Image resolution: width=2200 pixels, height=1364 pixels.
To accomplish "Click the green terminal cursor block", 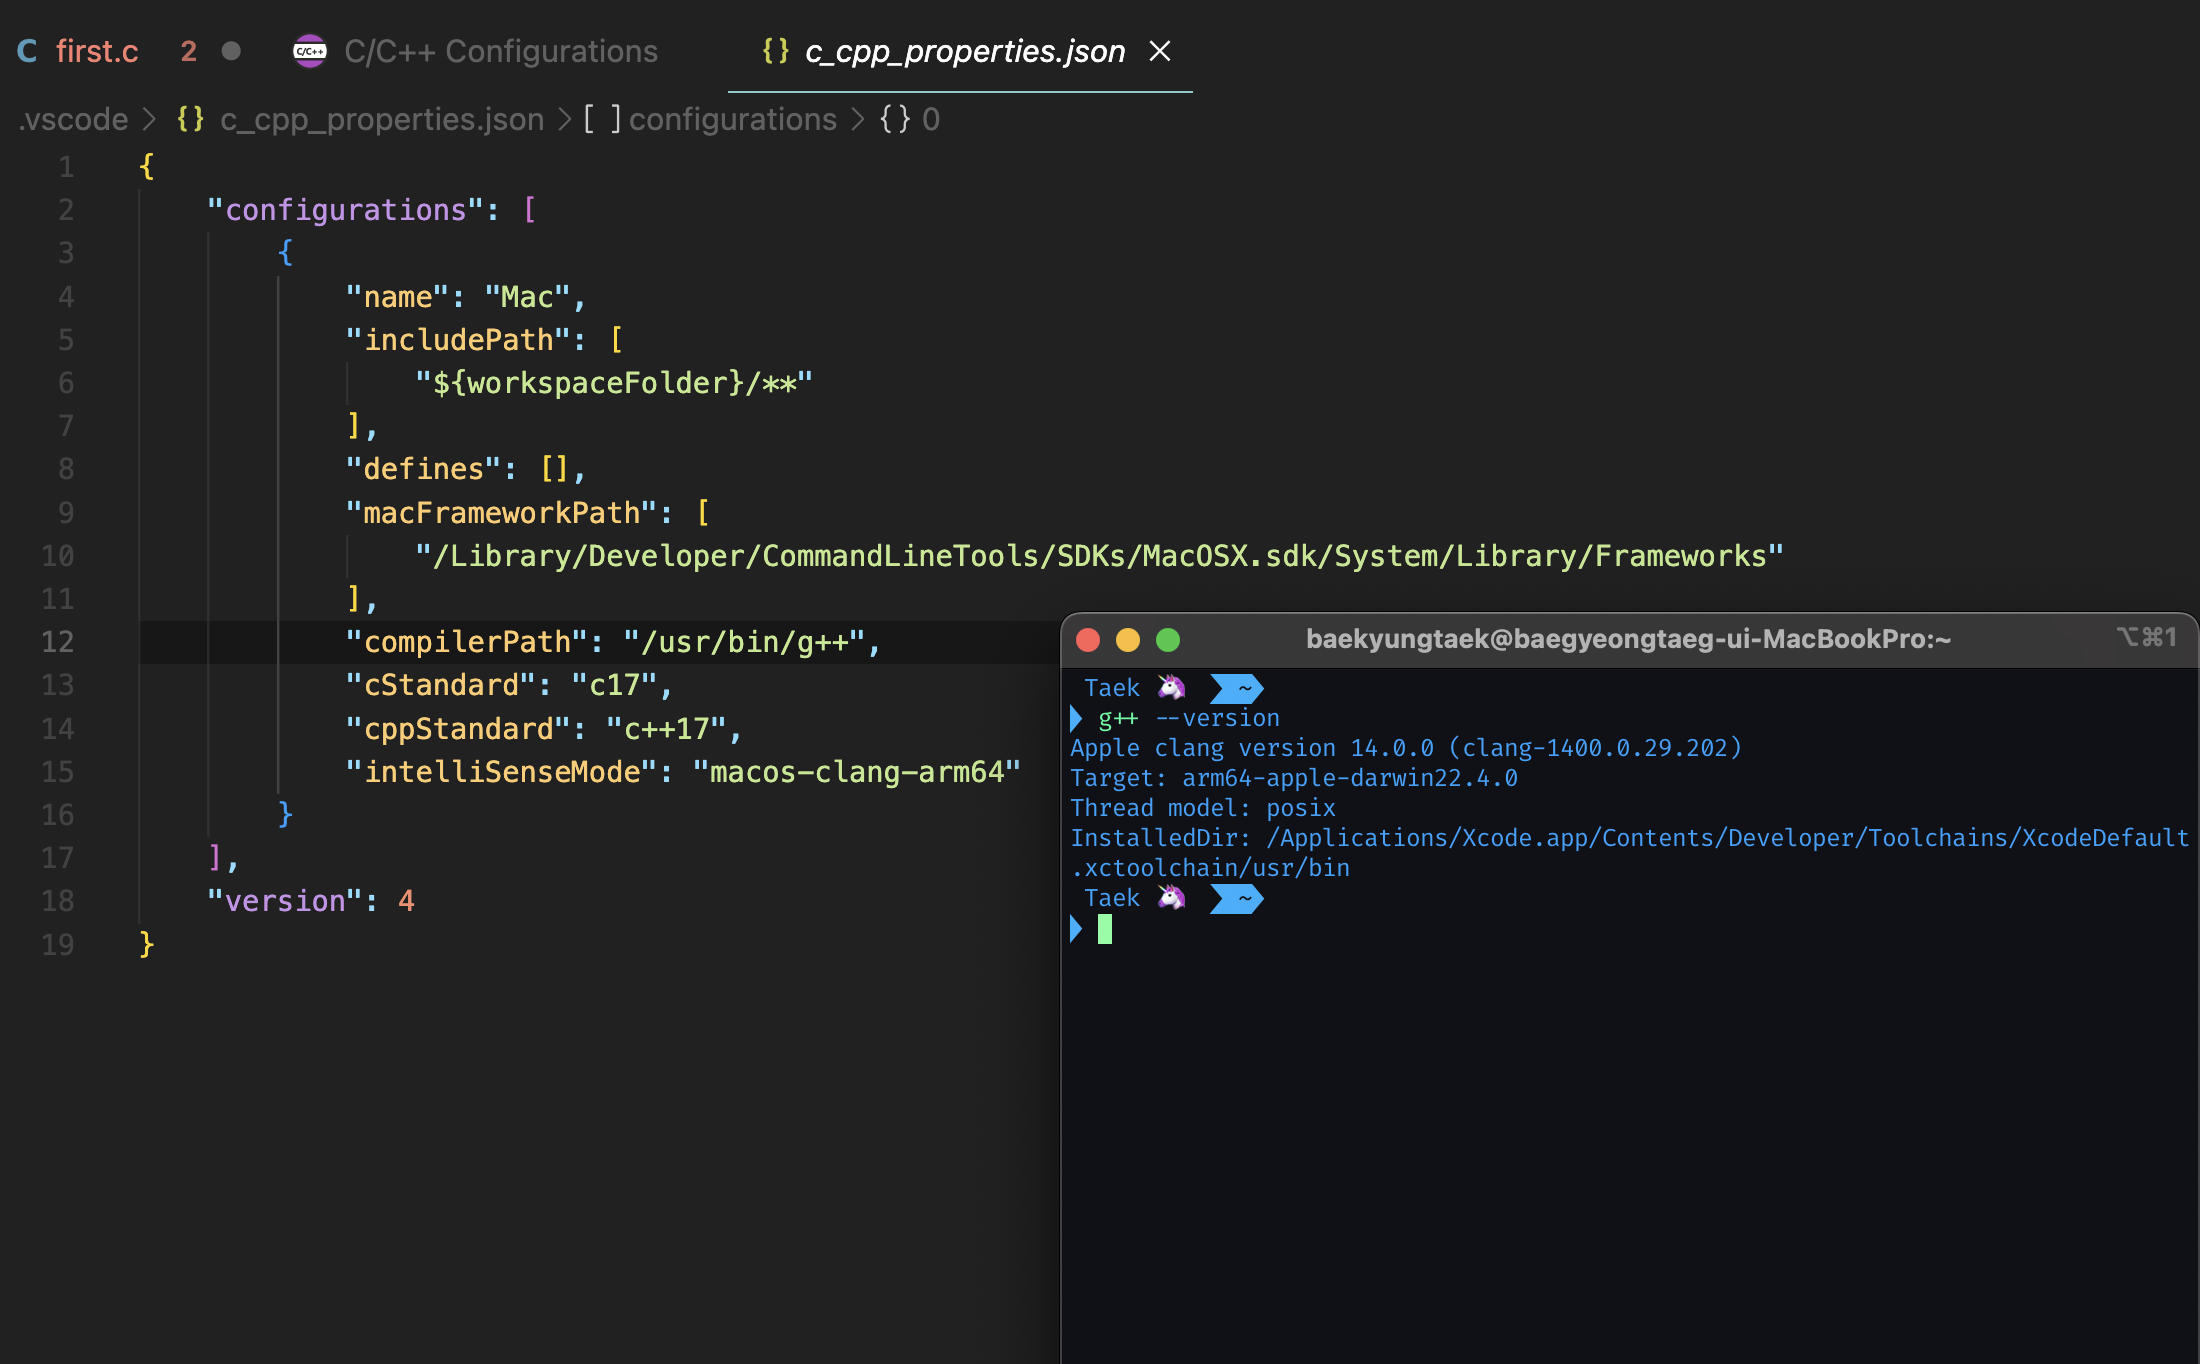I will [x=1105, y=930].
